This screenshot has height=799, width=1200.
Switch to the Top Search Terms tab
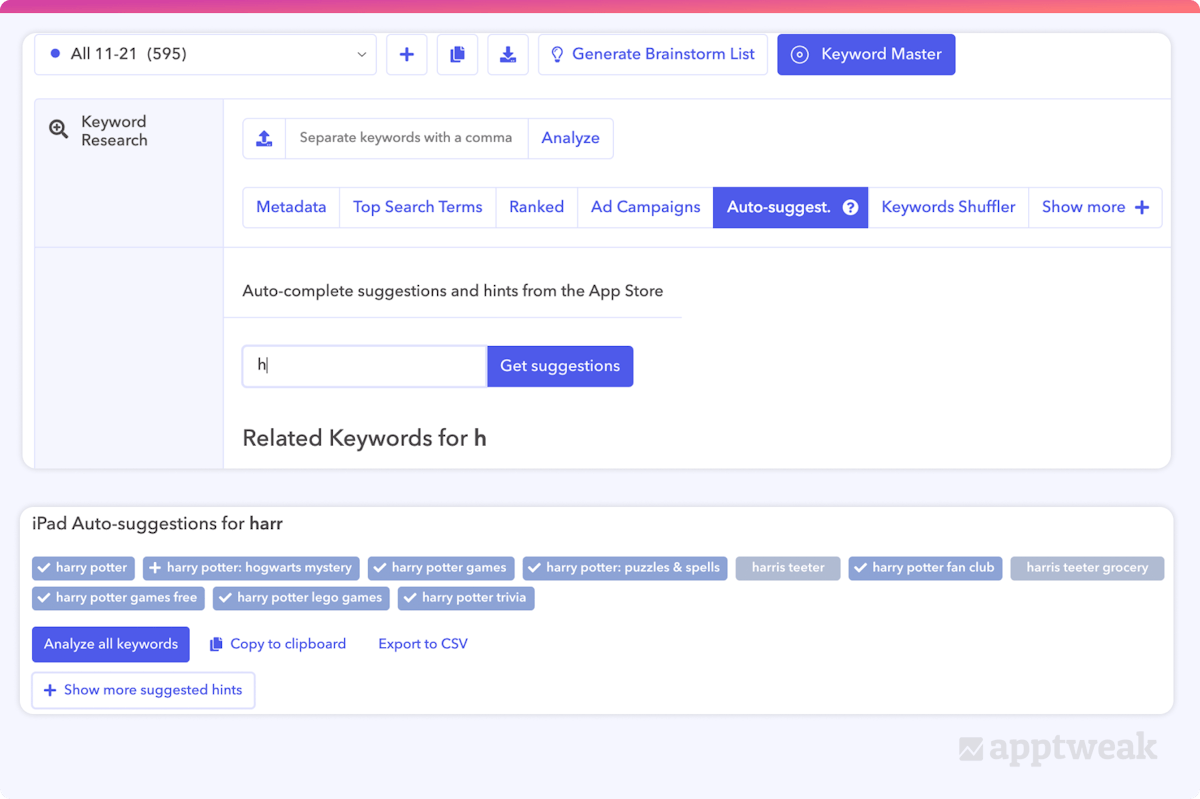pyautogui.click(x=417, y=207)
